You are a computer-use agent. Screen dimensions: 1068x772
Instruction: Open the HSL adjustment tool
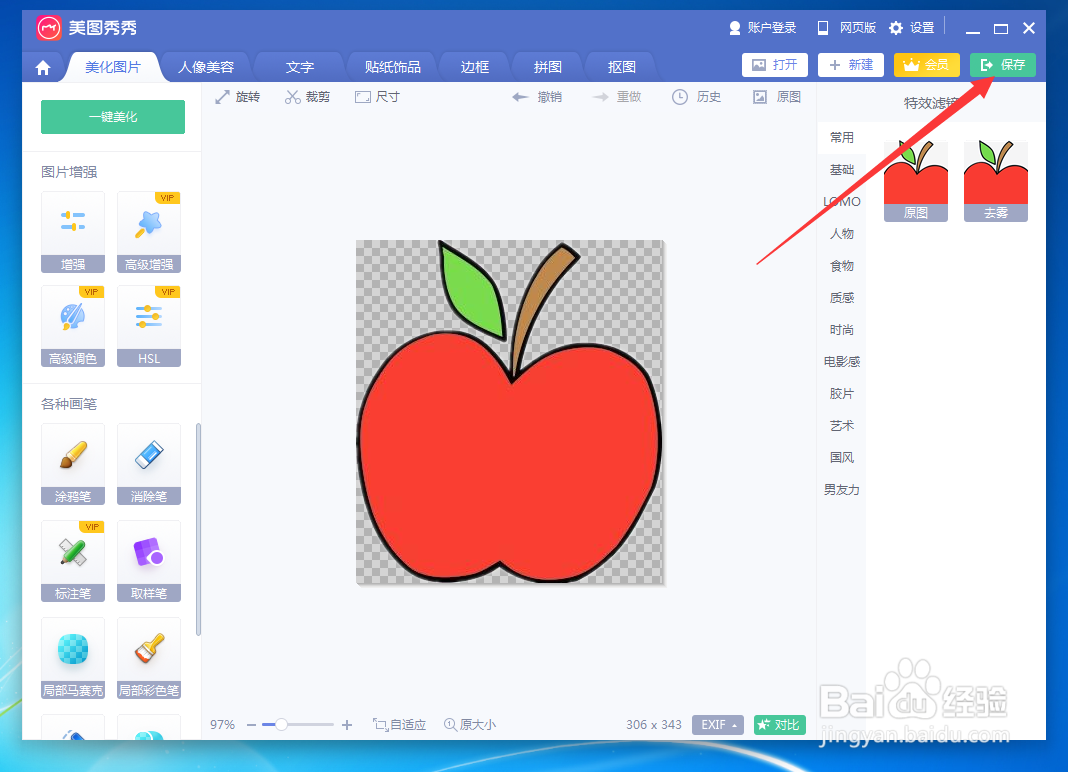[x=148, y=326]
